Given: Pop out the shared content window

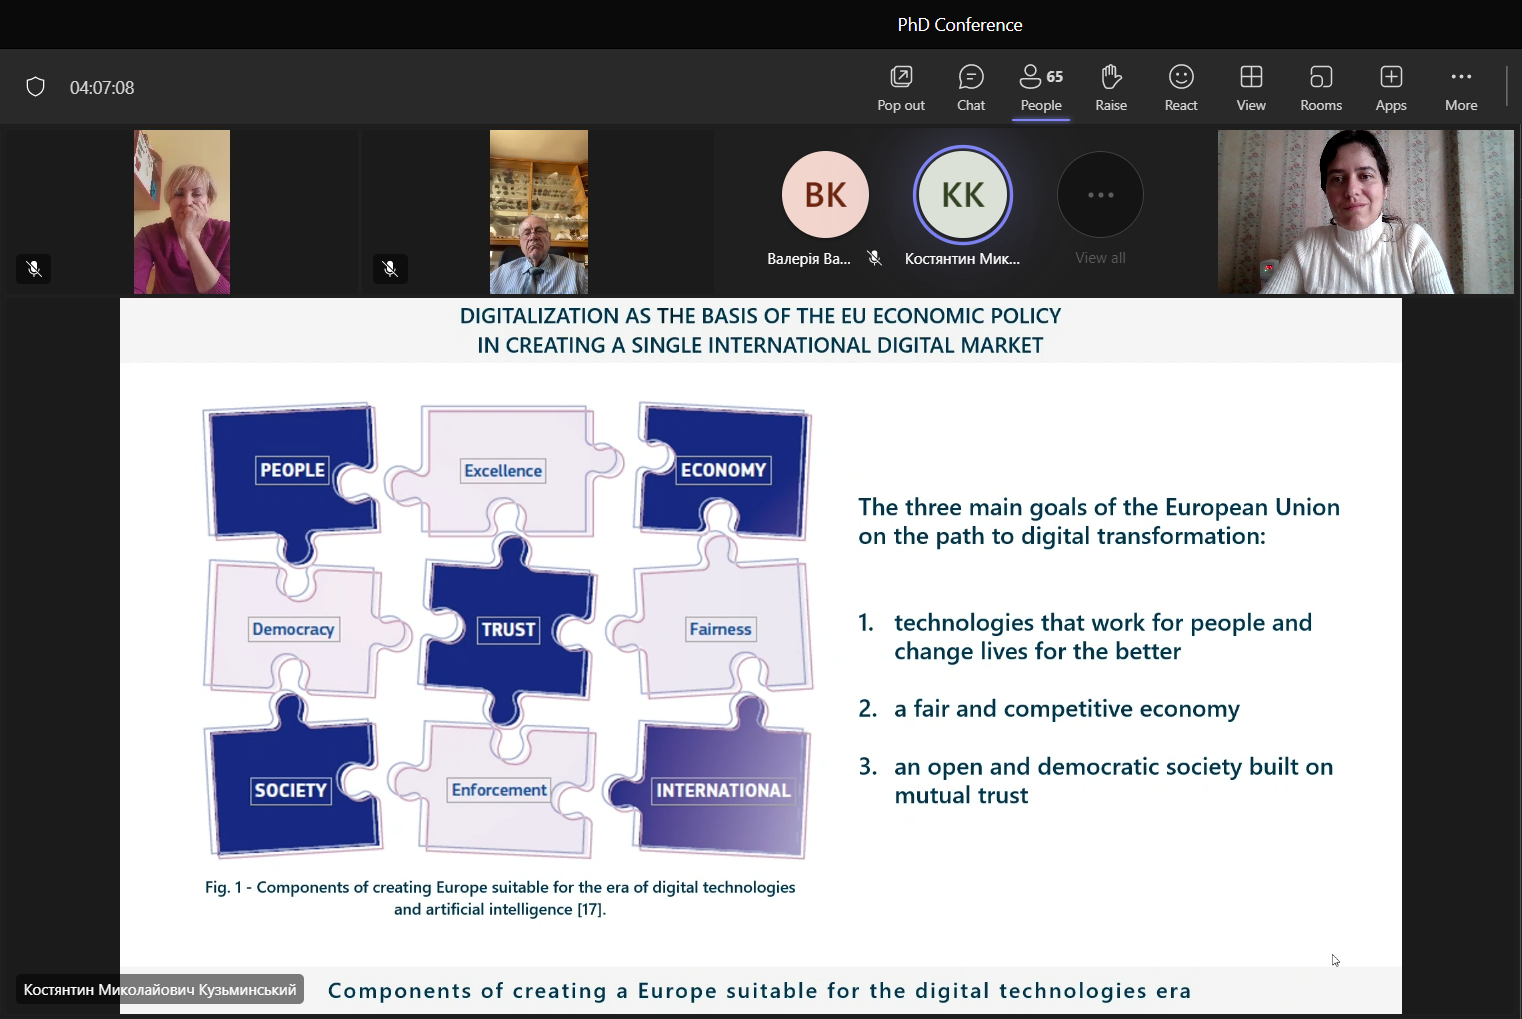Looking at the screenshot, I should tap(900, 88).
